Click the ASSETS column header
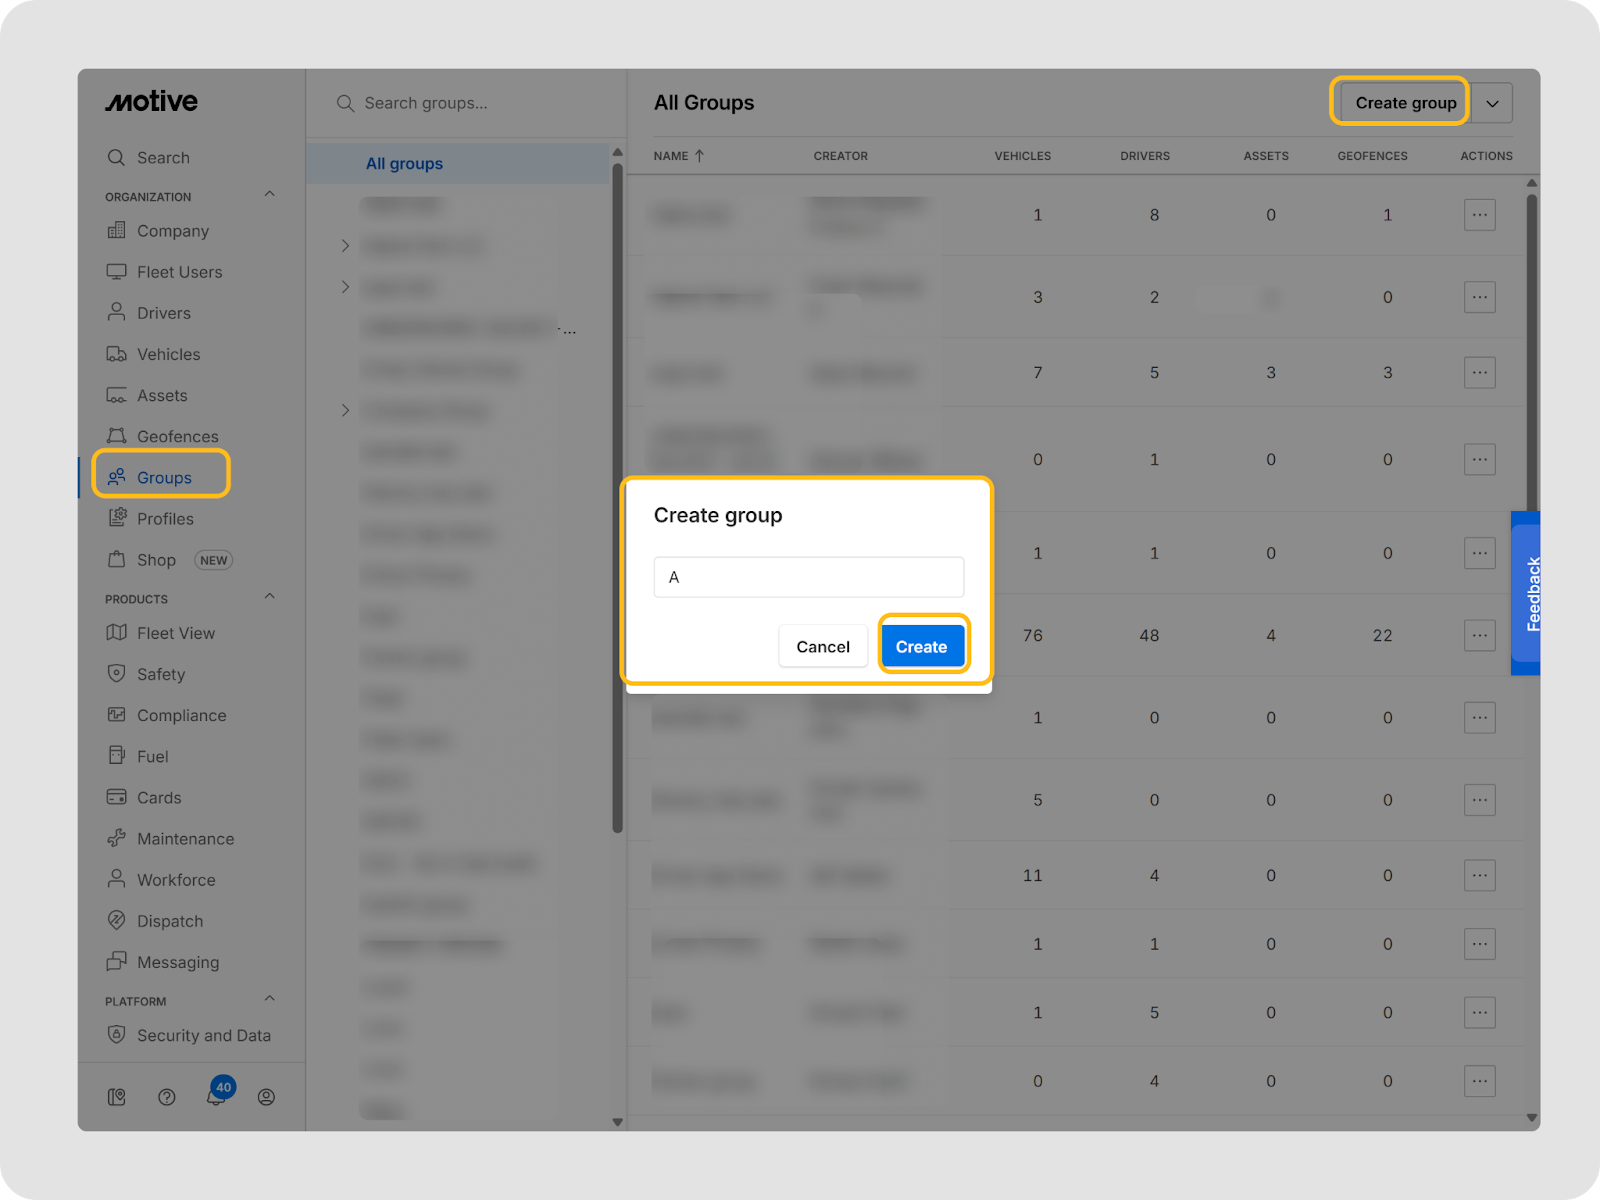The width and height of the screenshot is (1600, 1200). 1266,156
